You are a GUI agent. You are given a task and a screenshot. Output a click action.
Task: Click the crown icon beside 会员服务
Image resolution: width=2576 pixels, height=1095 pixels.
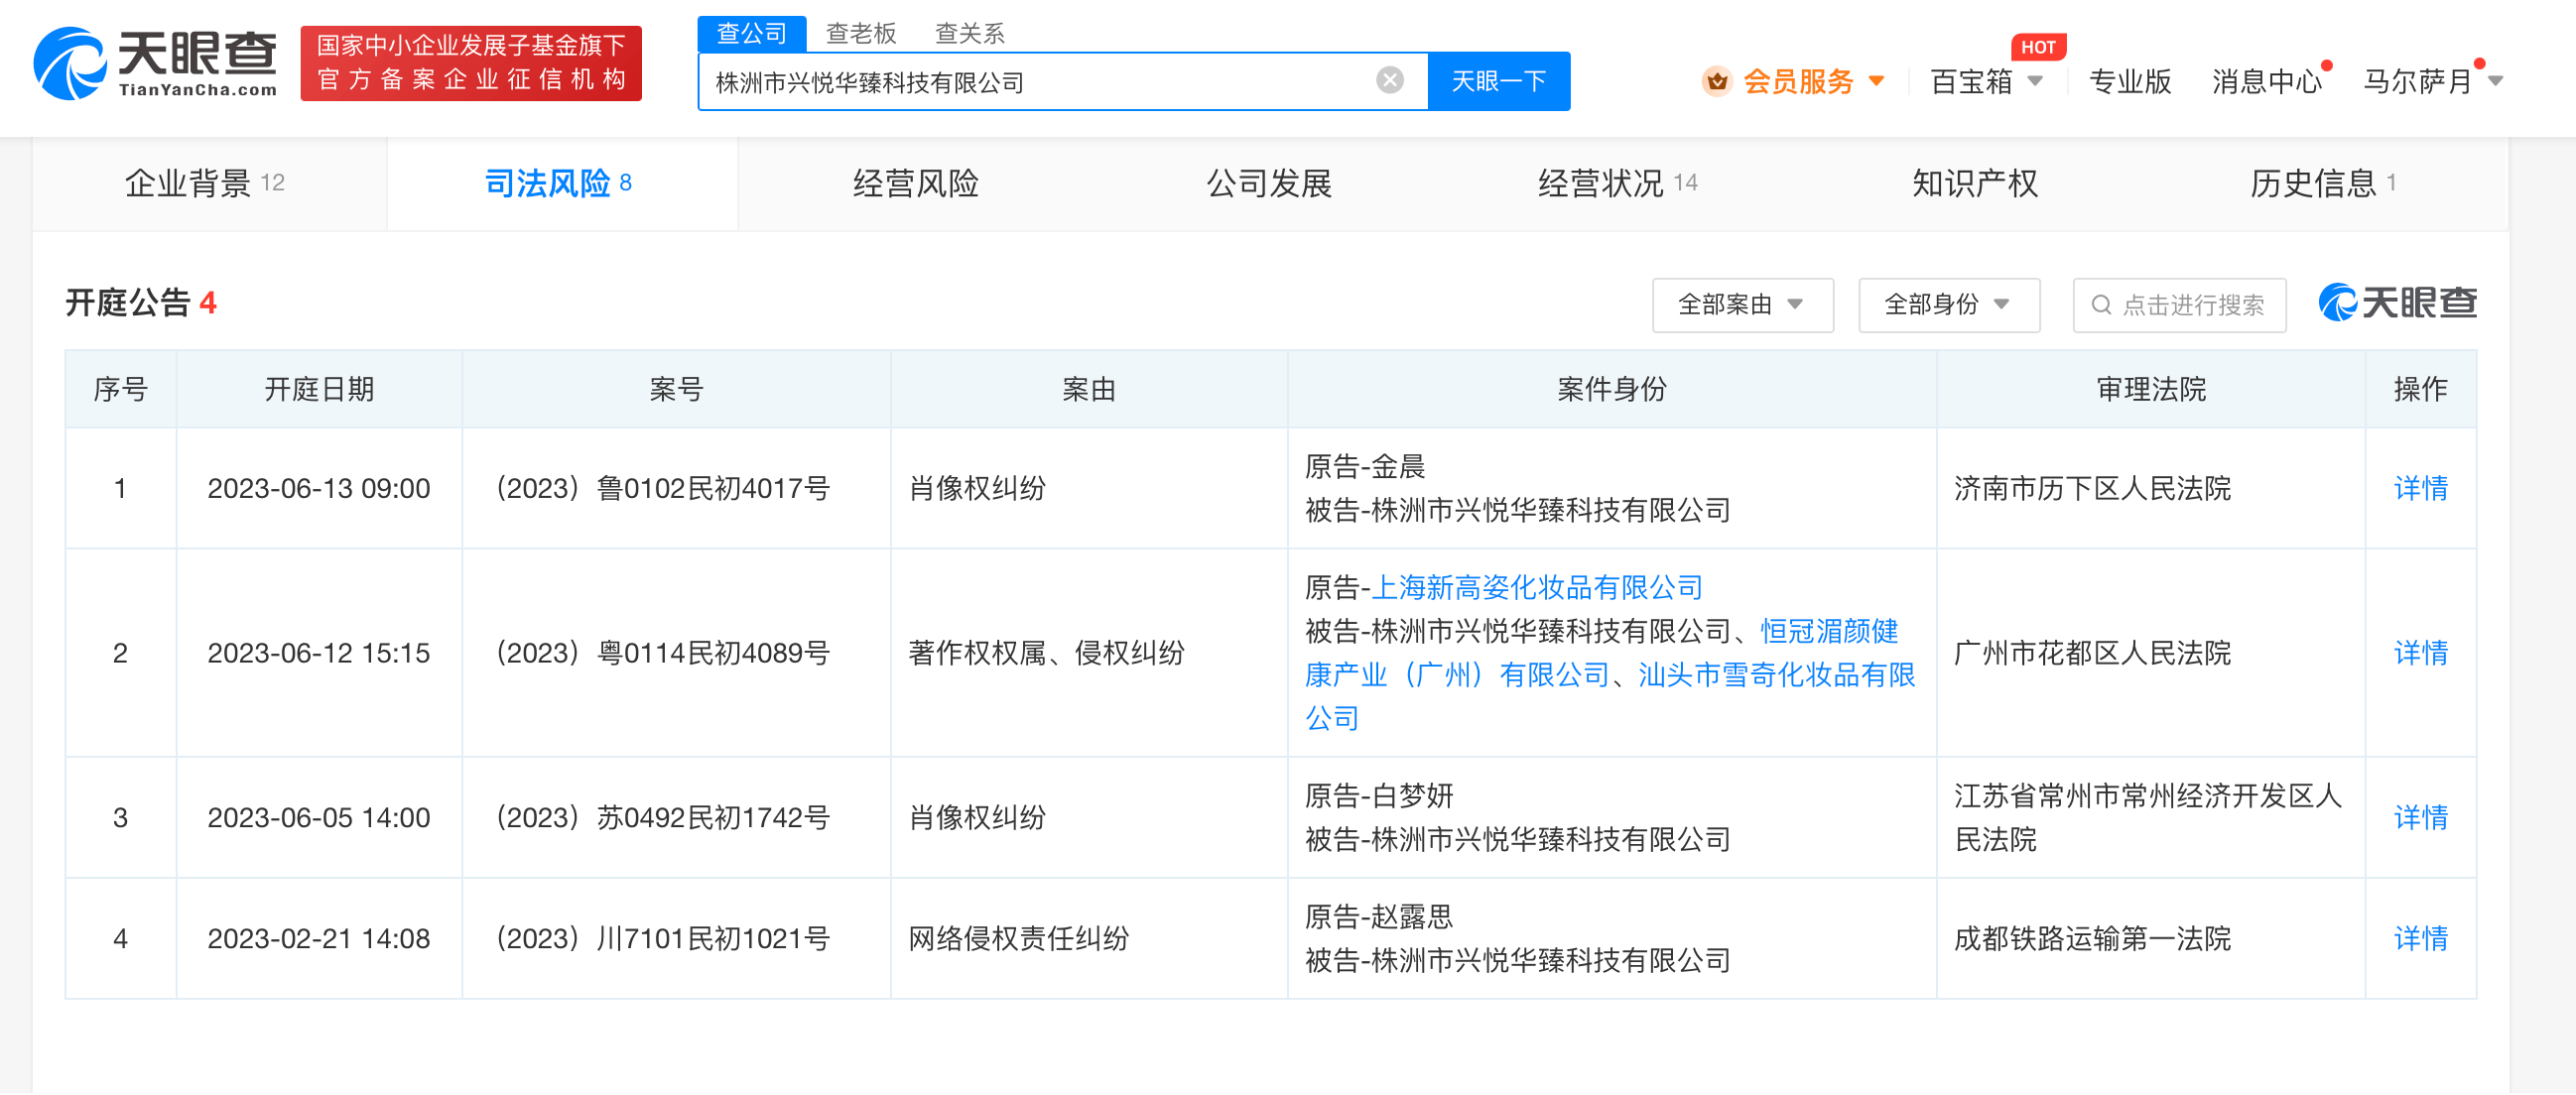1716,81
